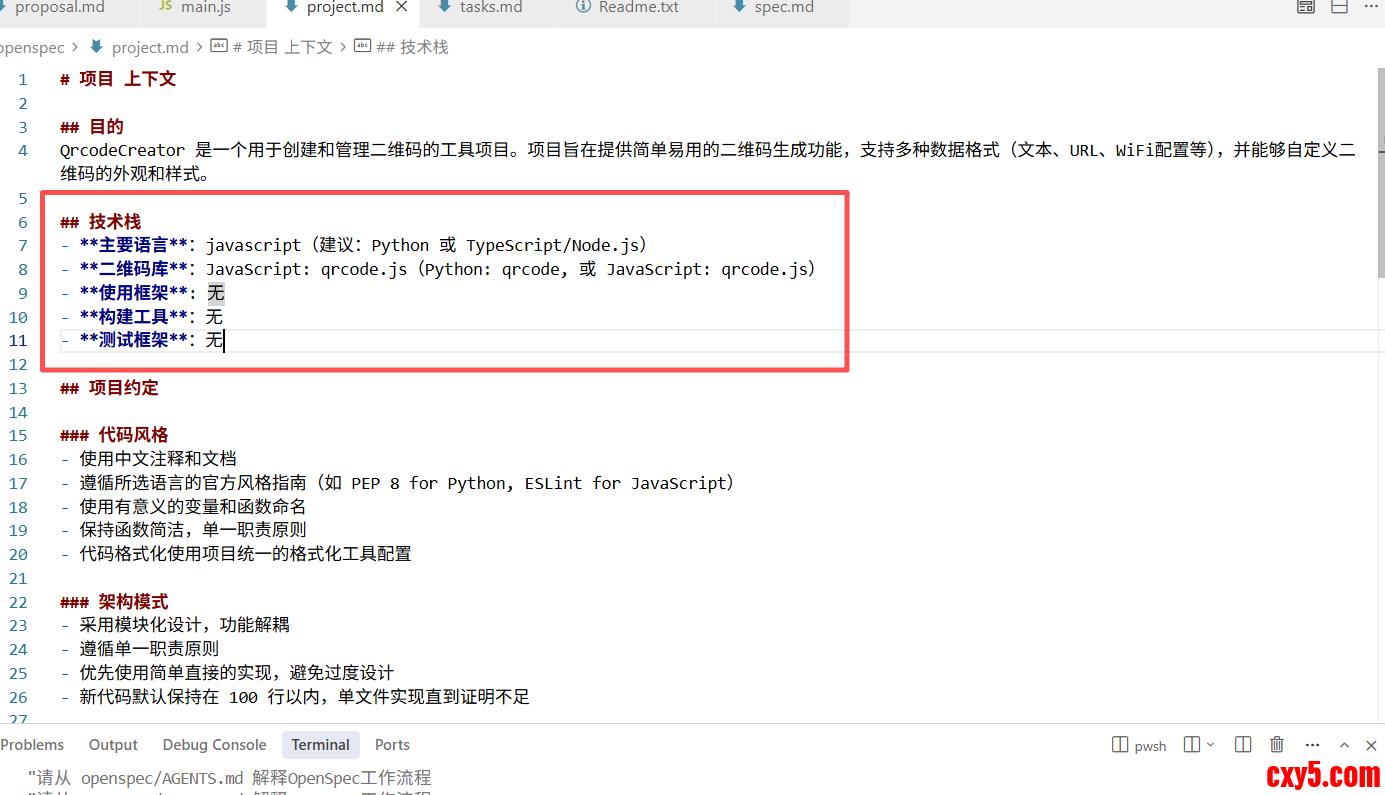
Task: Click the line '优先使用简单直接的实现，避免过度设计'
Action: point(227,673)
